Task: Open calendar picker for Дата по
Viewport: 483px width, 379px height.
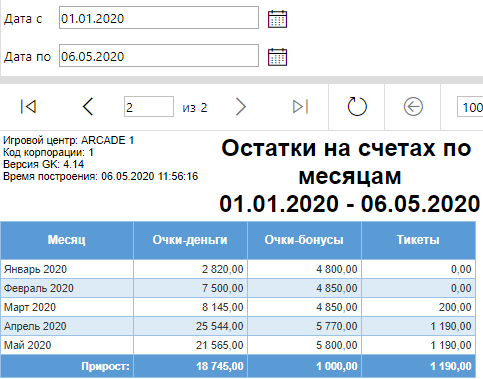Action: [x=277, y=57]
